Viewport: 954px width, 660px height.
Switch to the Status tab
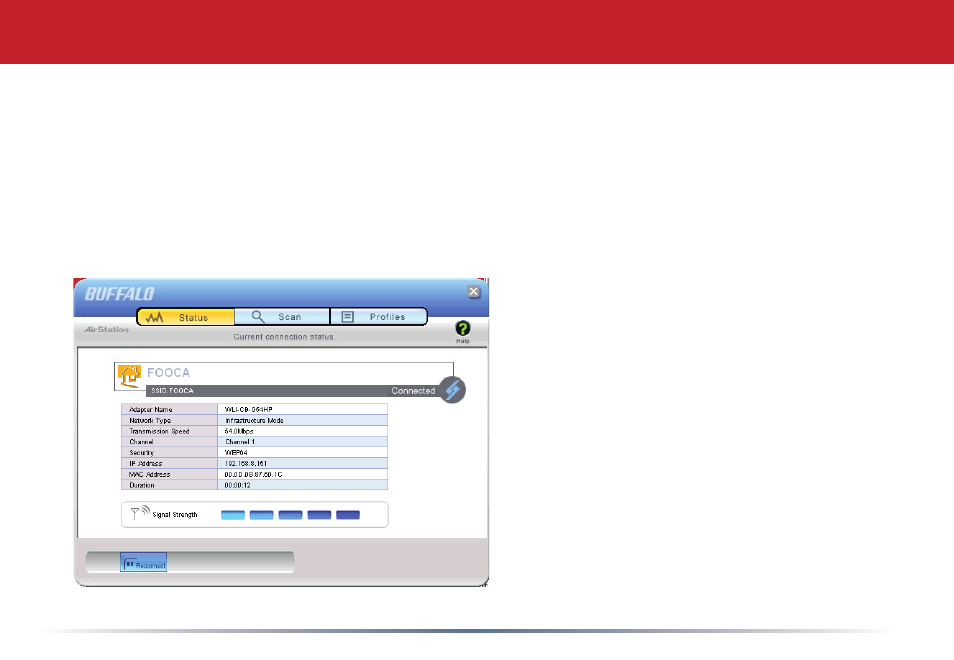[186, 317]
